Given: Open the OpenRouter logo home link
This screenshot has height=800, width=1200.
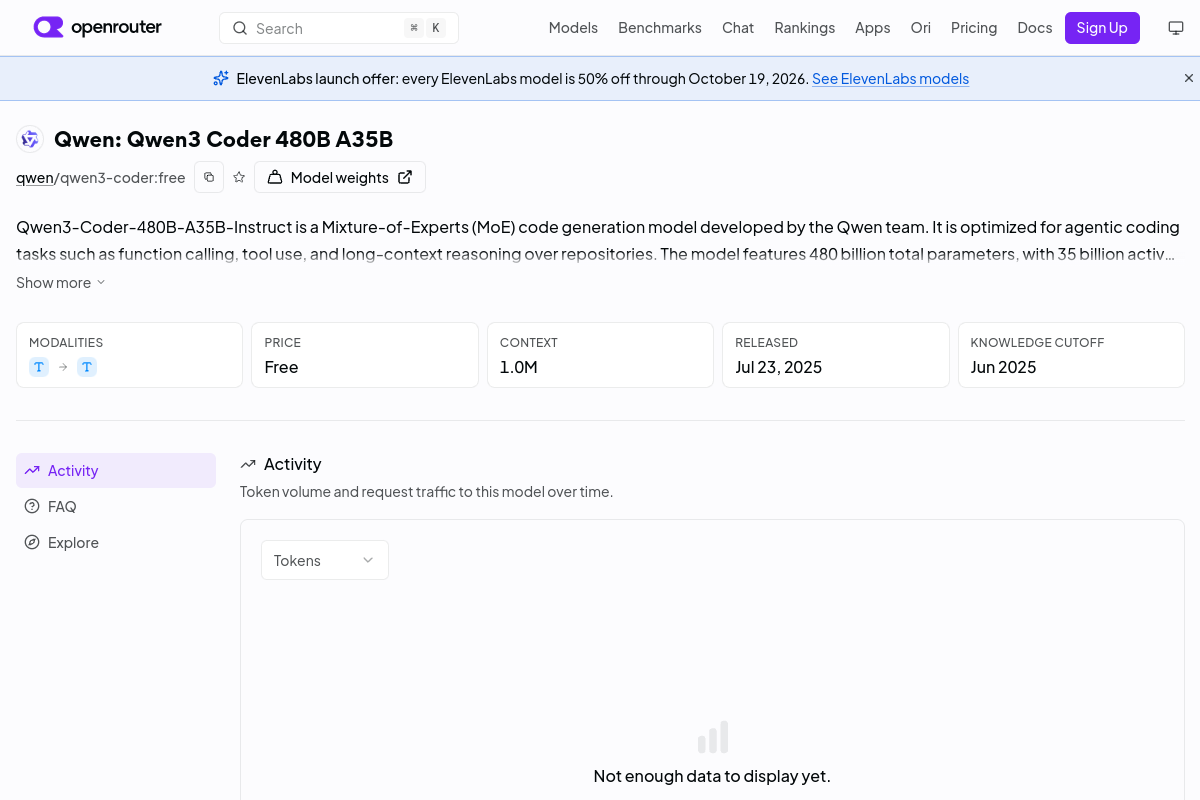Looking at the screenshot, I should coord(98,28).
